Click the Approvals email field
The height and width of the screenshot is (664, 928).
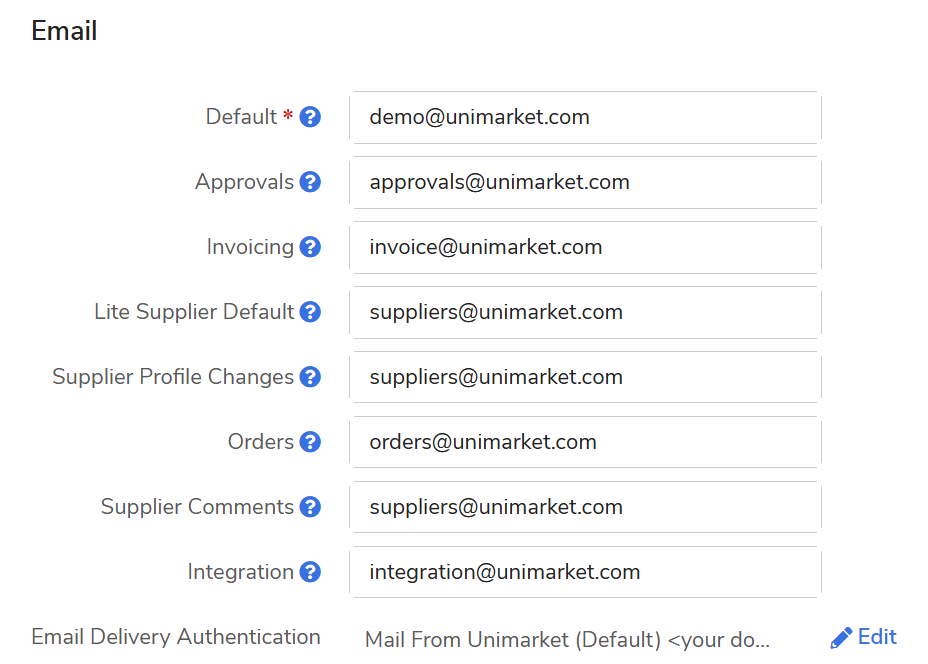(585, 182)
